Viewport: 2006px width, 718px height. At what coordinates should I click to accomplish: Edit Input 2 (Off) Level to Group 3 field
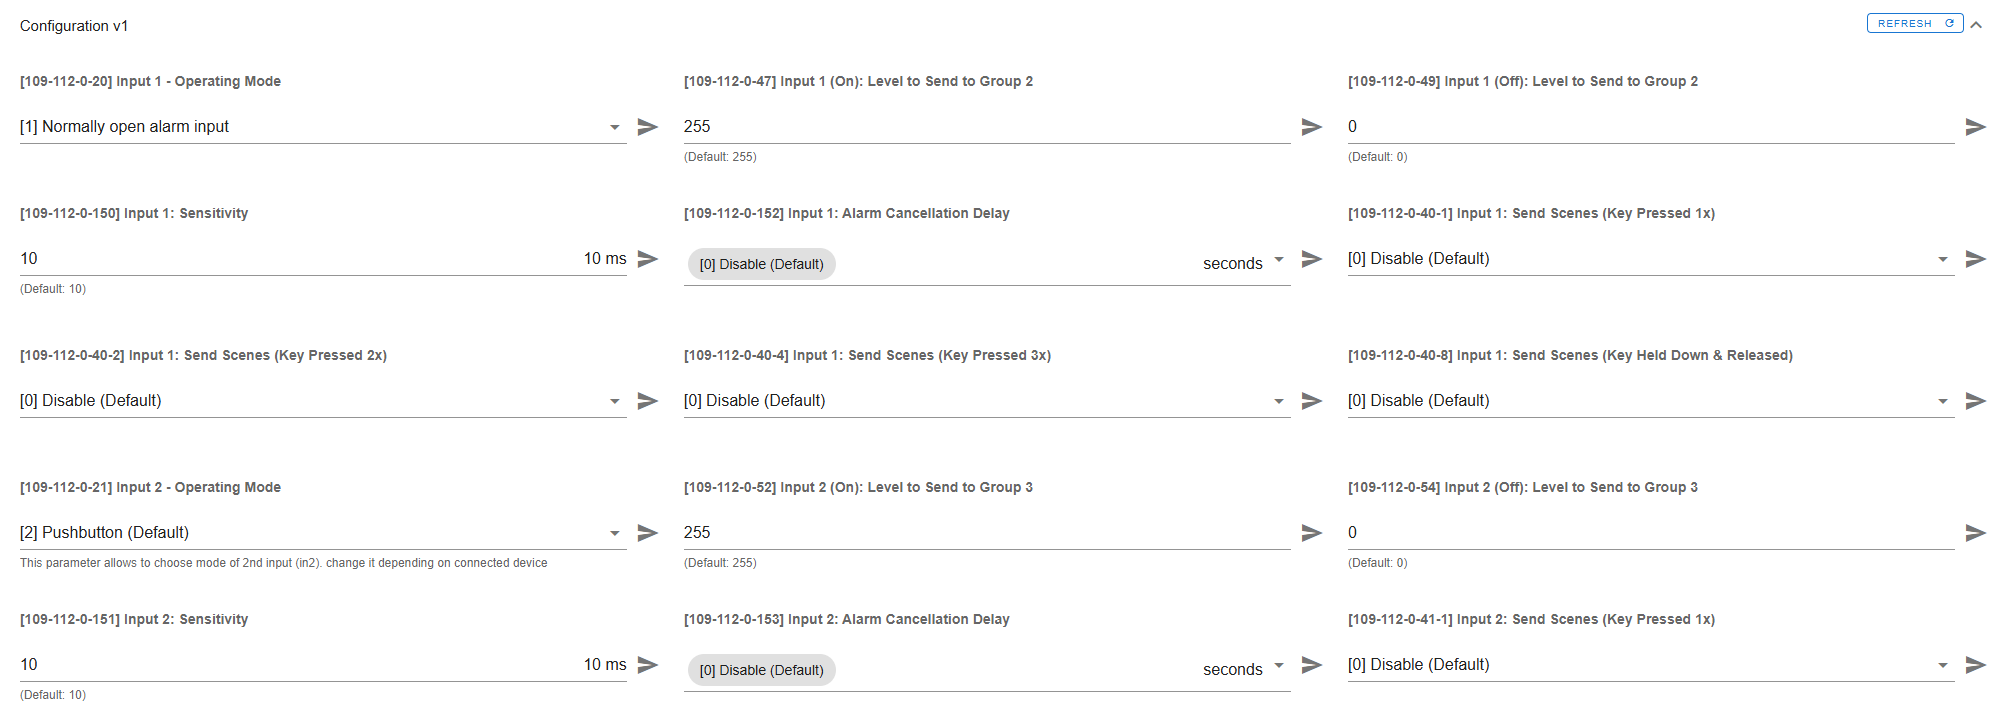(1651, 533)
